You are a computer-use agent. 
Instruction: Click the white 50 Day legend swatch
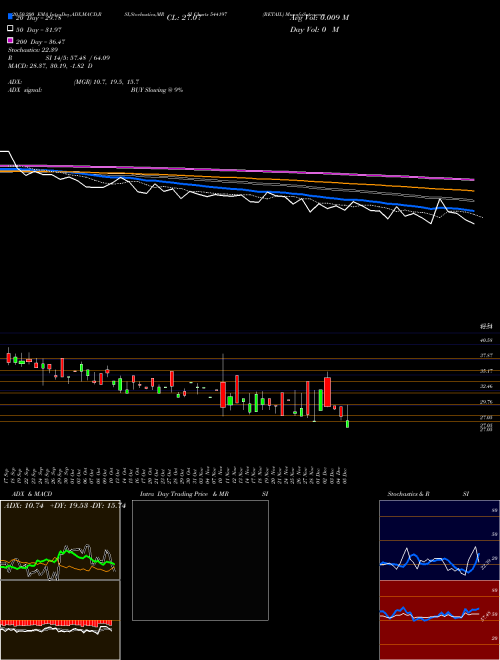10,29
